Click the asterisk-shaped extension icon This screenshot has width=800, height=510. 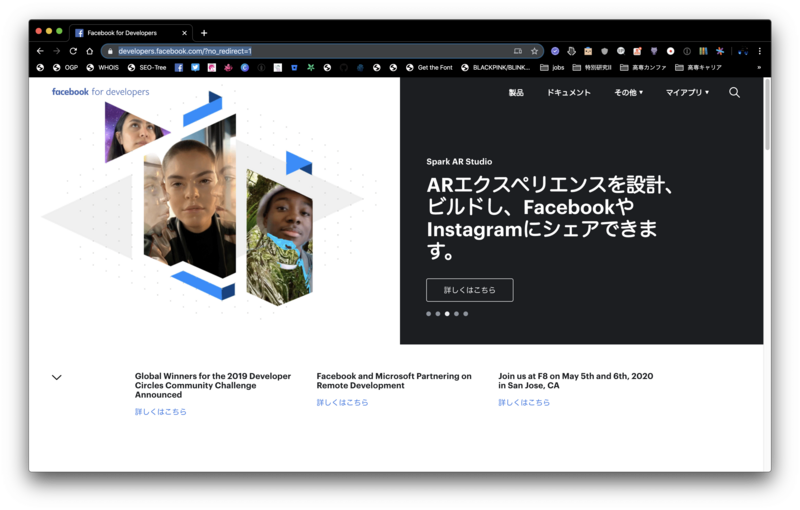[720, 51]
